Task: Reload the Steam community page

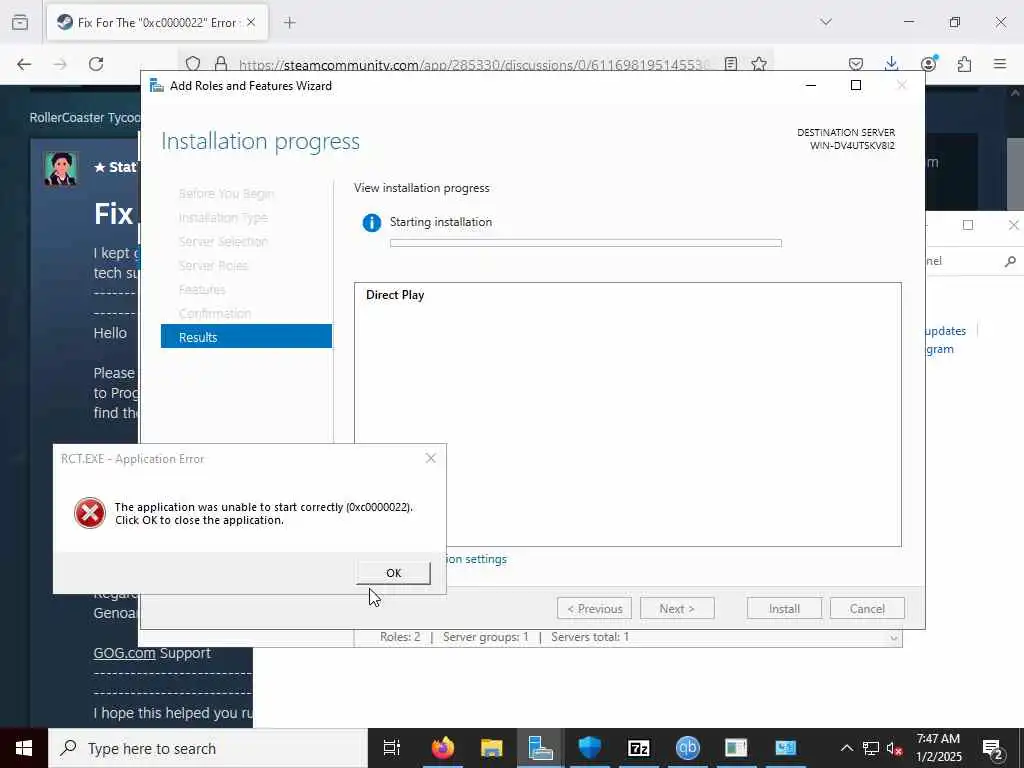Action: 96,64
